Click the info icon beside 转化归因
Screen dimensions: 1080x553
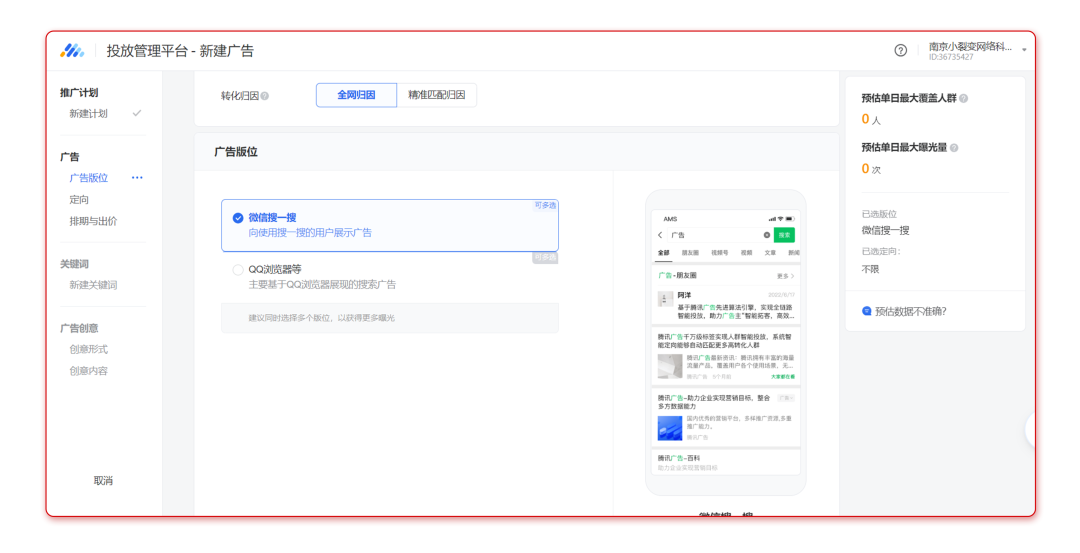click(x=265, y=96)
